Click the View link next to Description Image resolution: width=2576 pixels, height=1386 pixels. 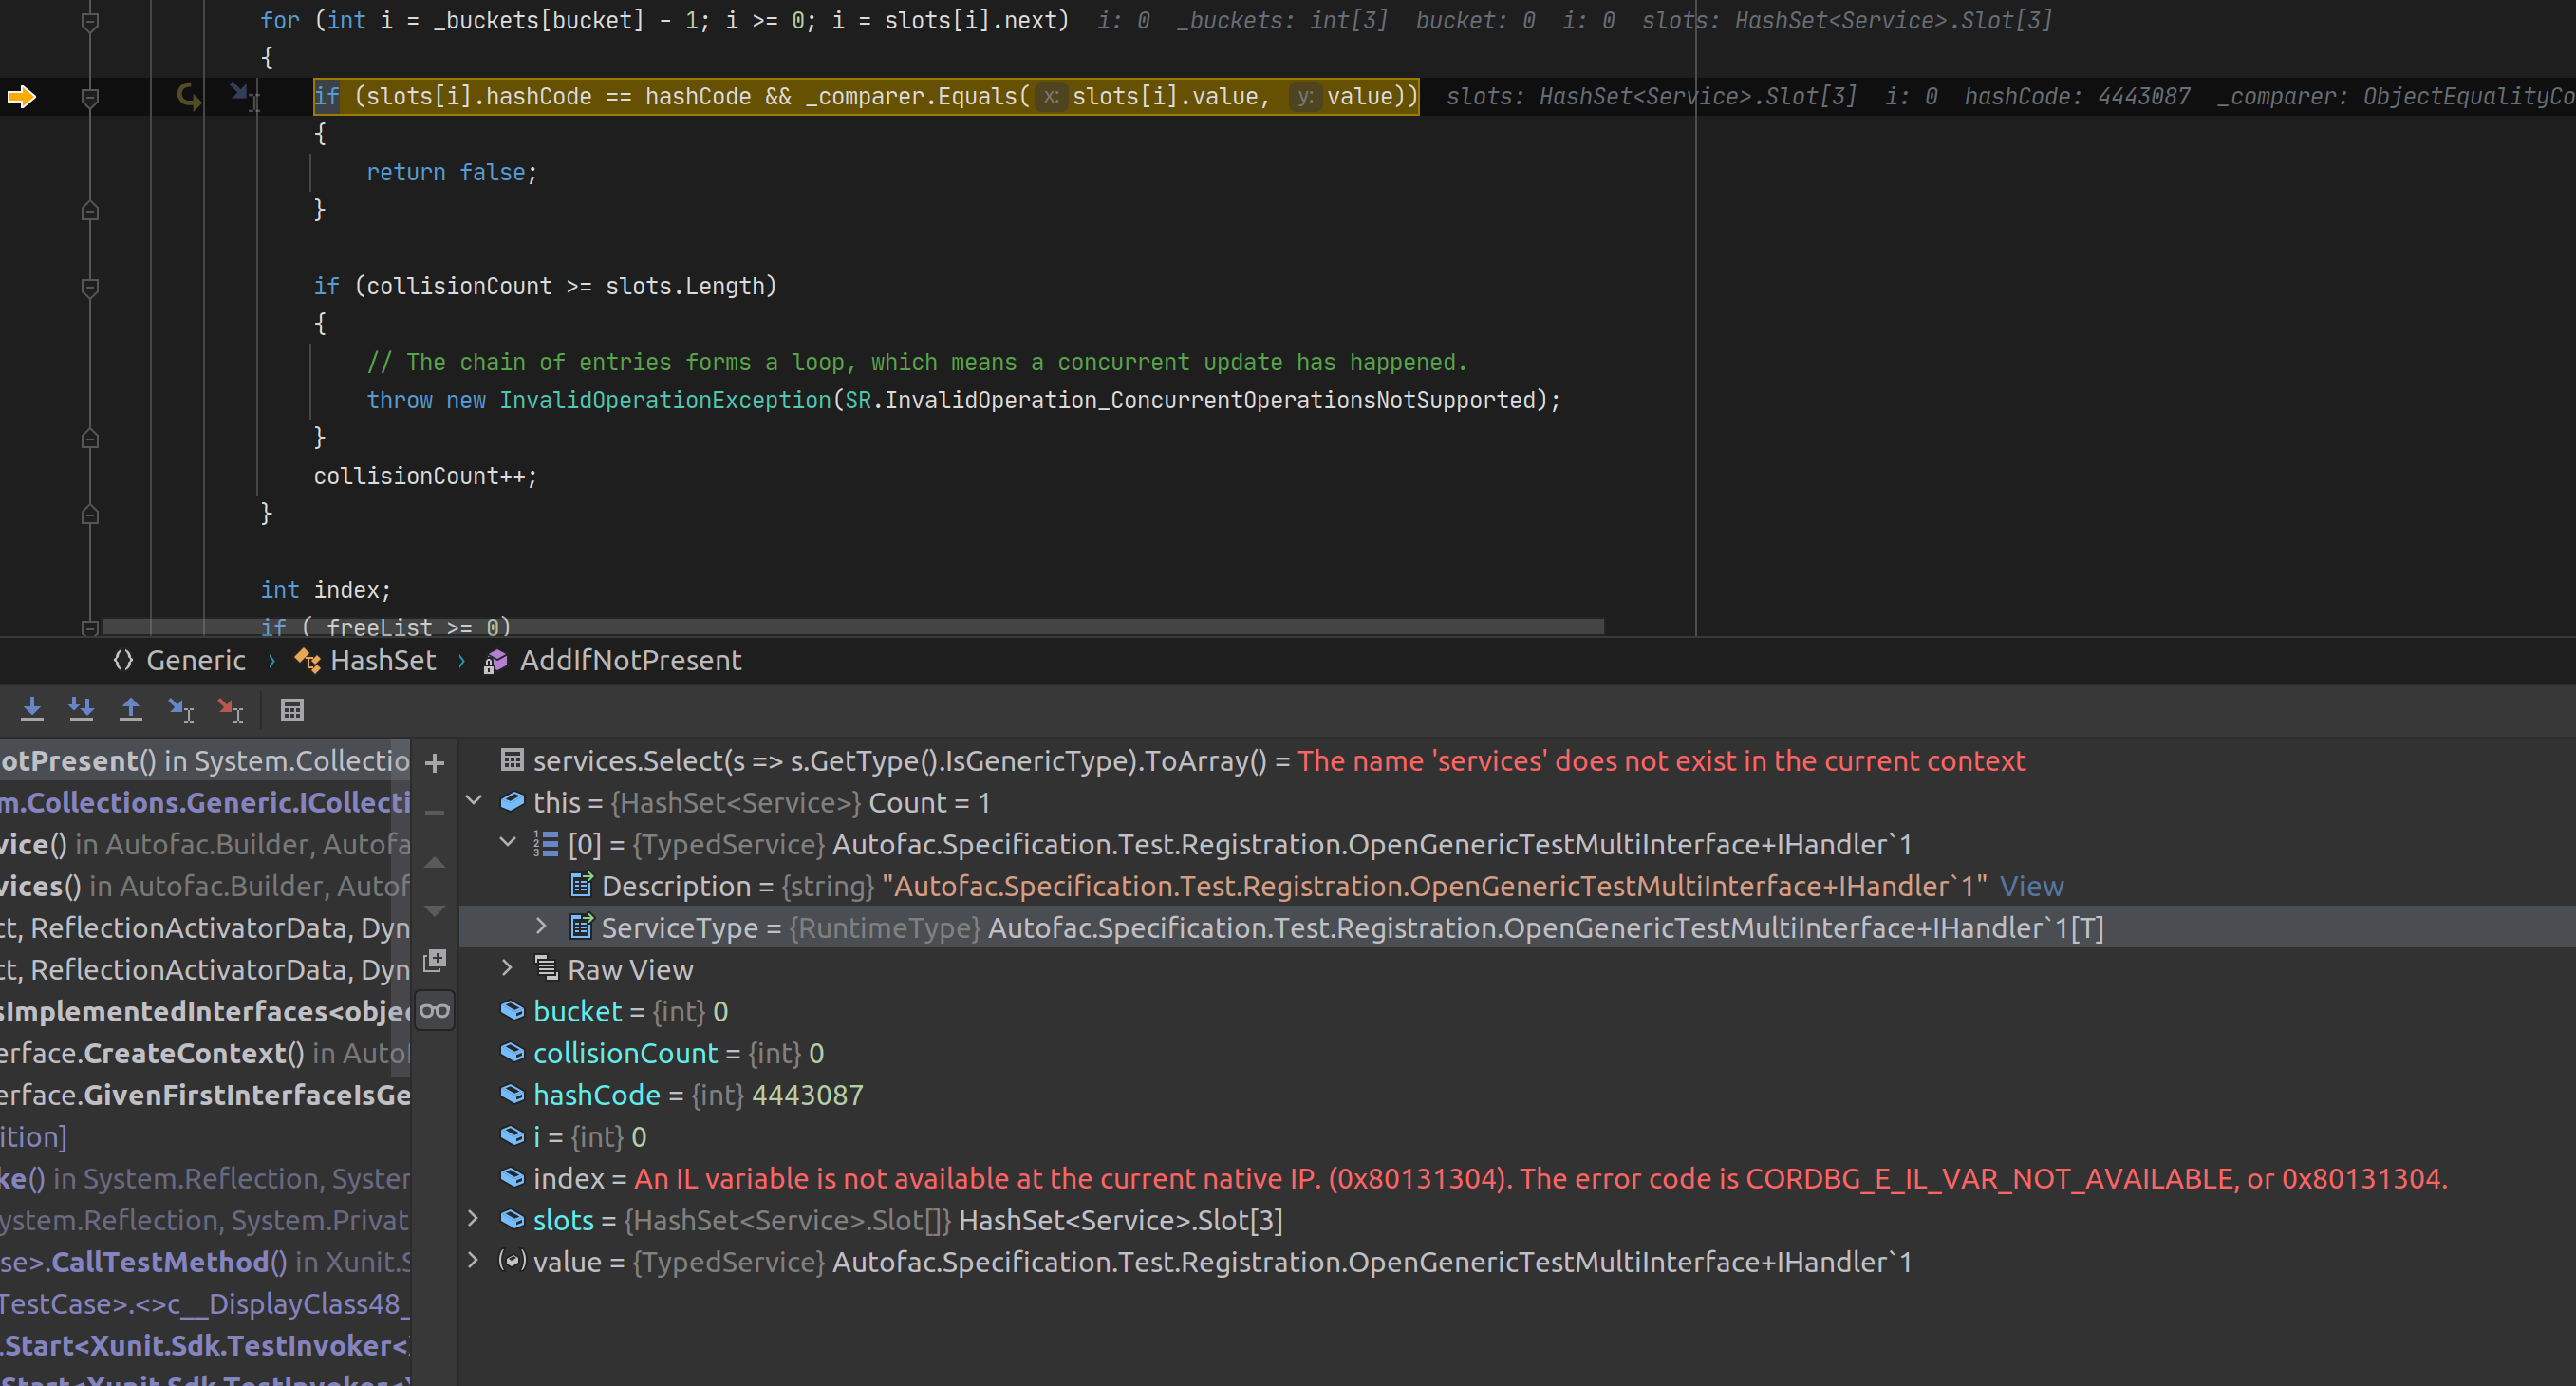2031,886
